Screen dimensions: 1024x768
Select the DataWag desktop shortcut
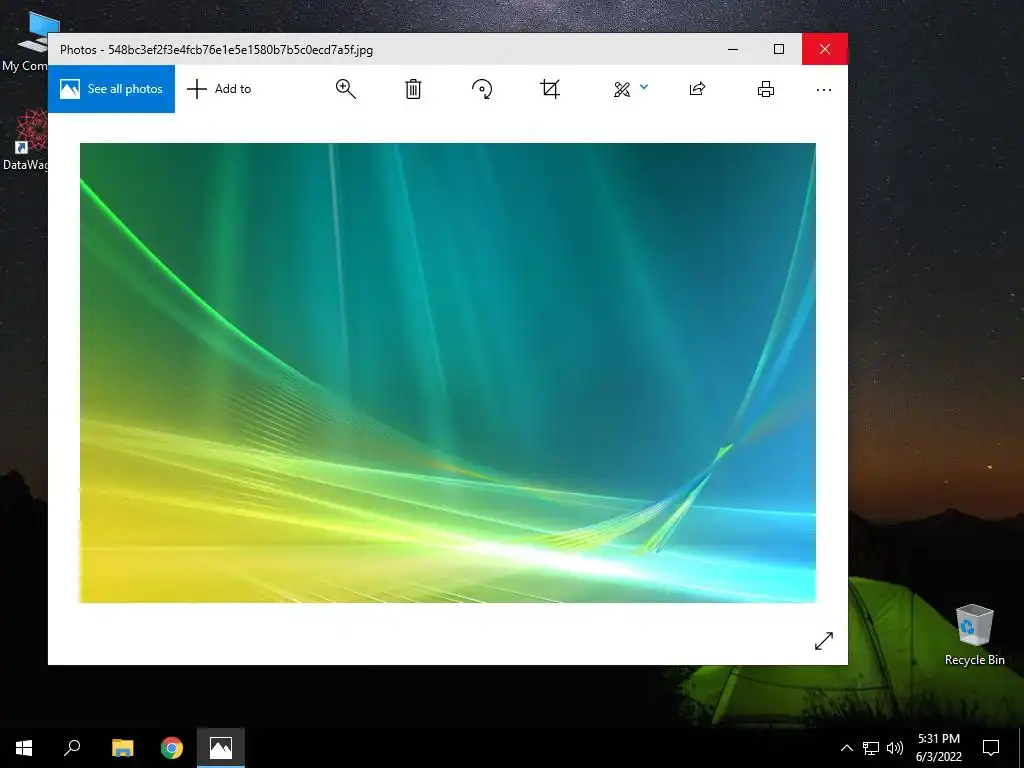pyautogui.click(x=25, y=140)
